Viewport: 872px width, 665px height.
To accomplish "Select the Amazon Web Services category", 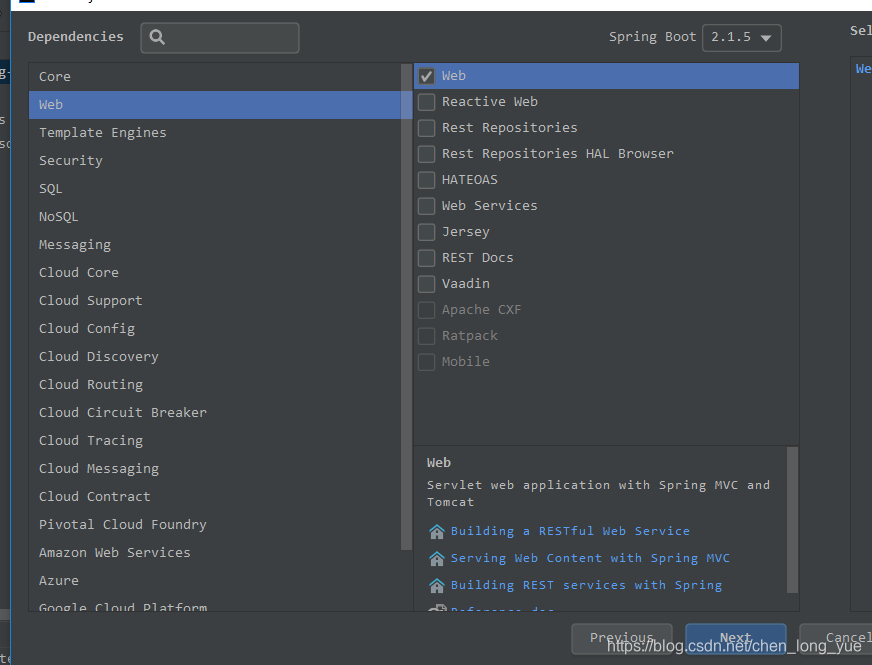I will (x=216, y=553).
